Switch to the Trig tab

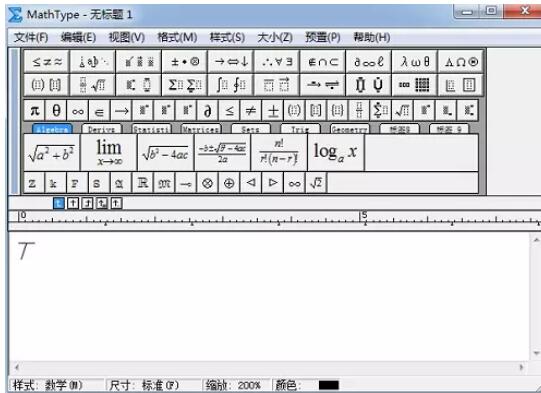(300, 129)
